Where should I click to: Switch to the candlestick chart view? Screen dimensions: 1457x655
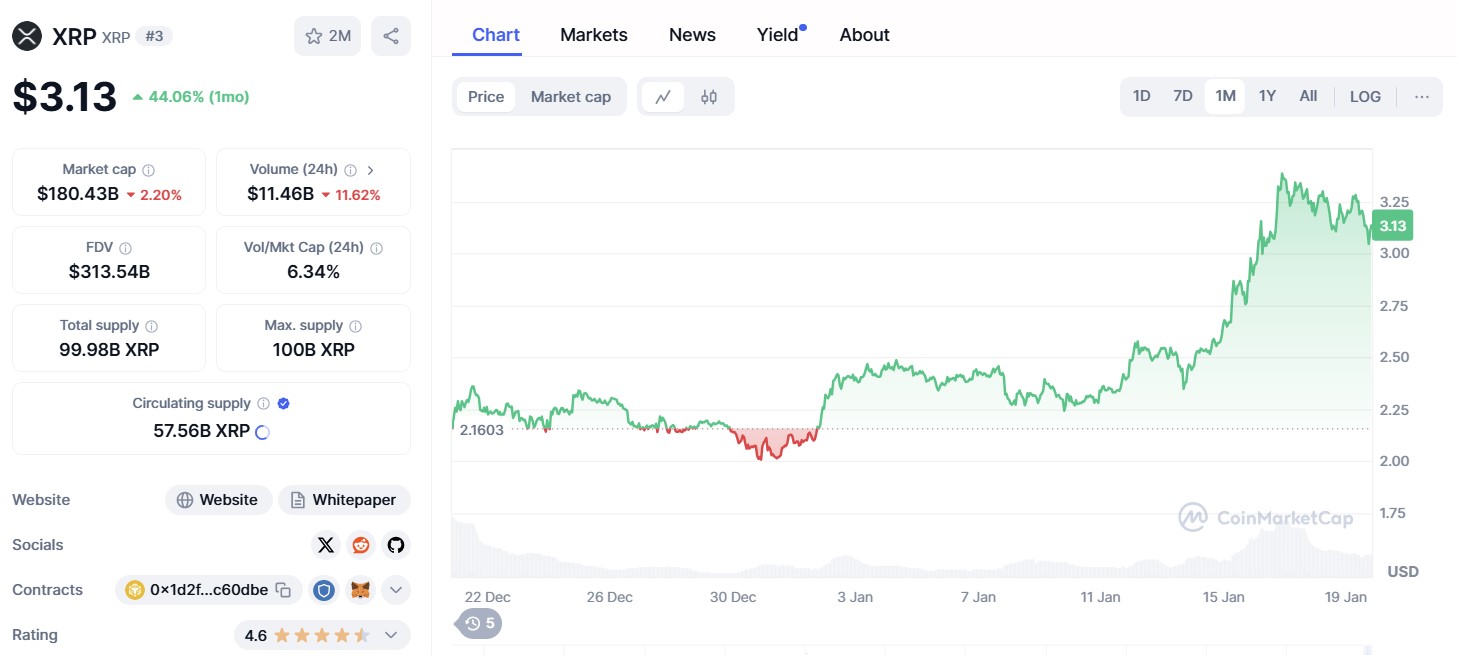[709, 97]
